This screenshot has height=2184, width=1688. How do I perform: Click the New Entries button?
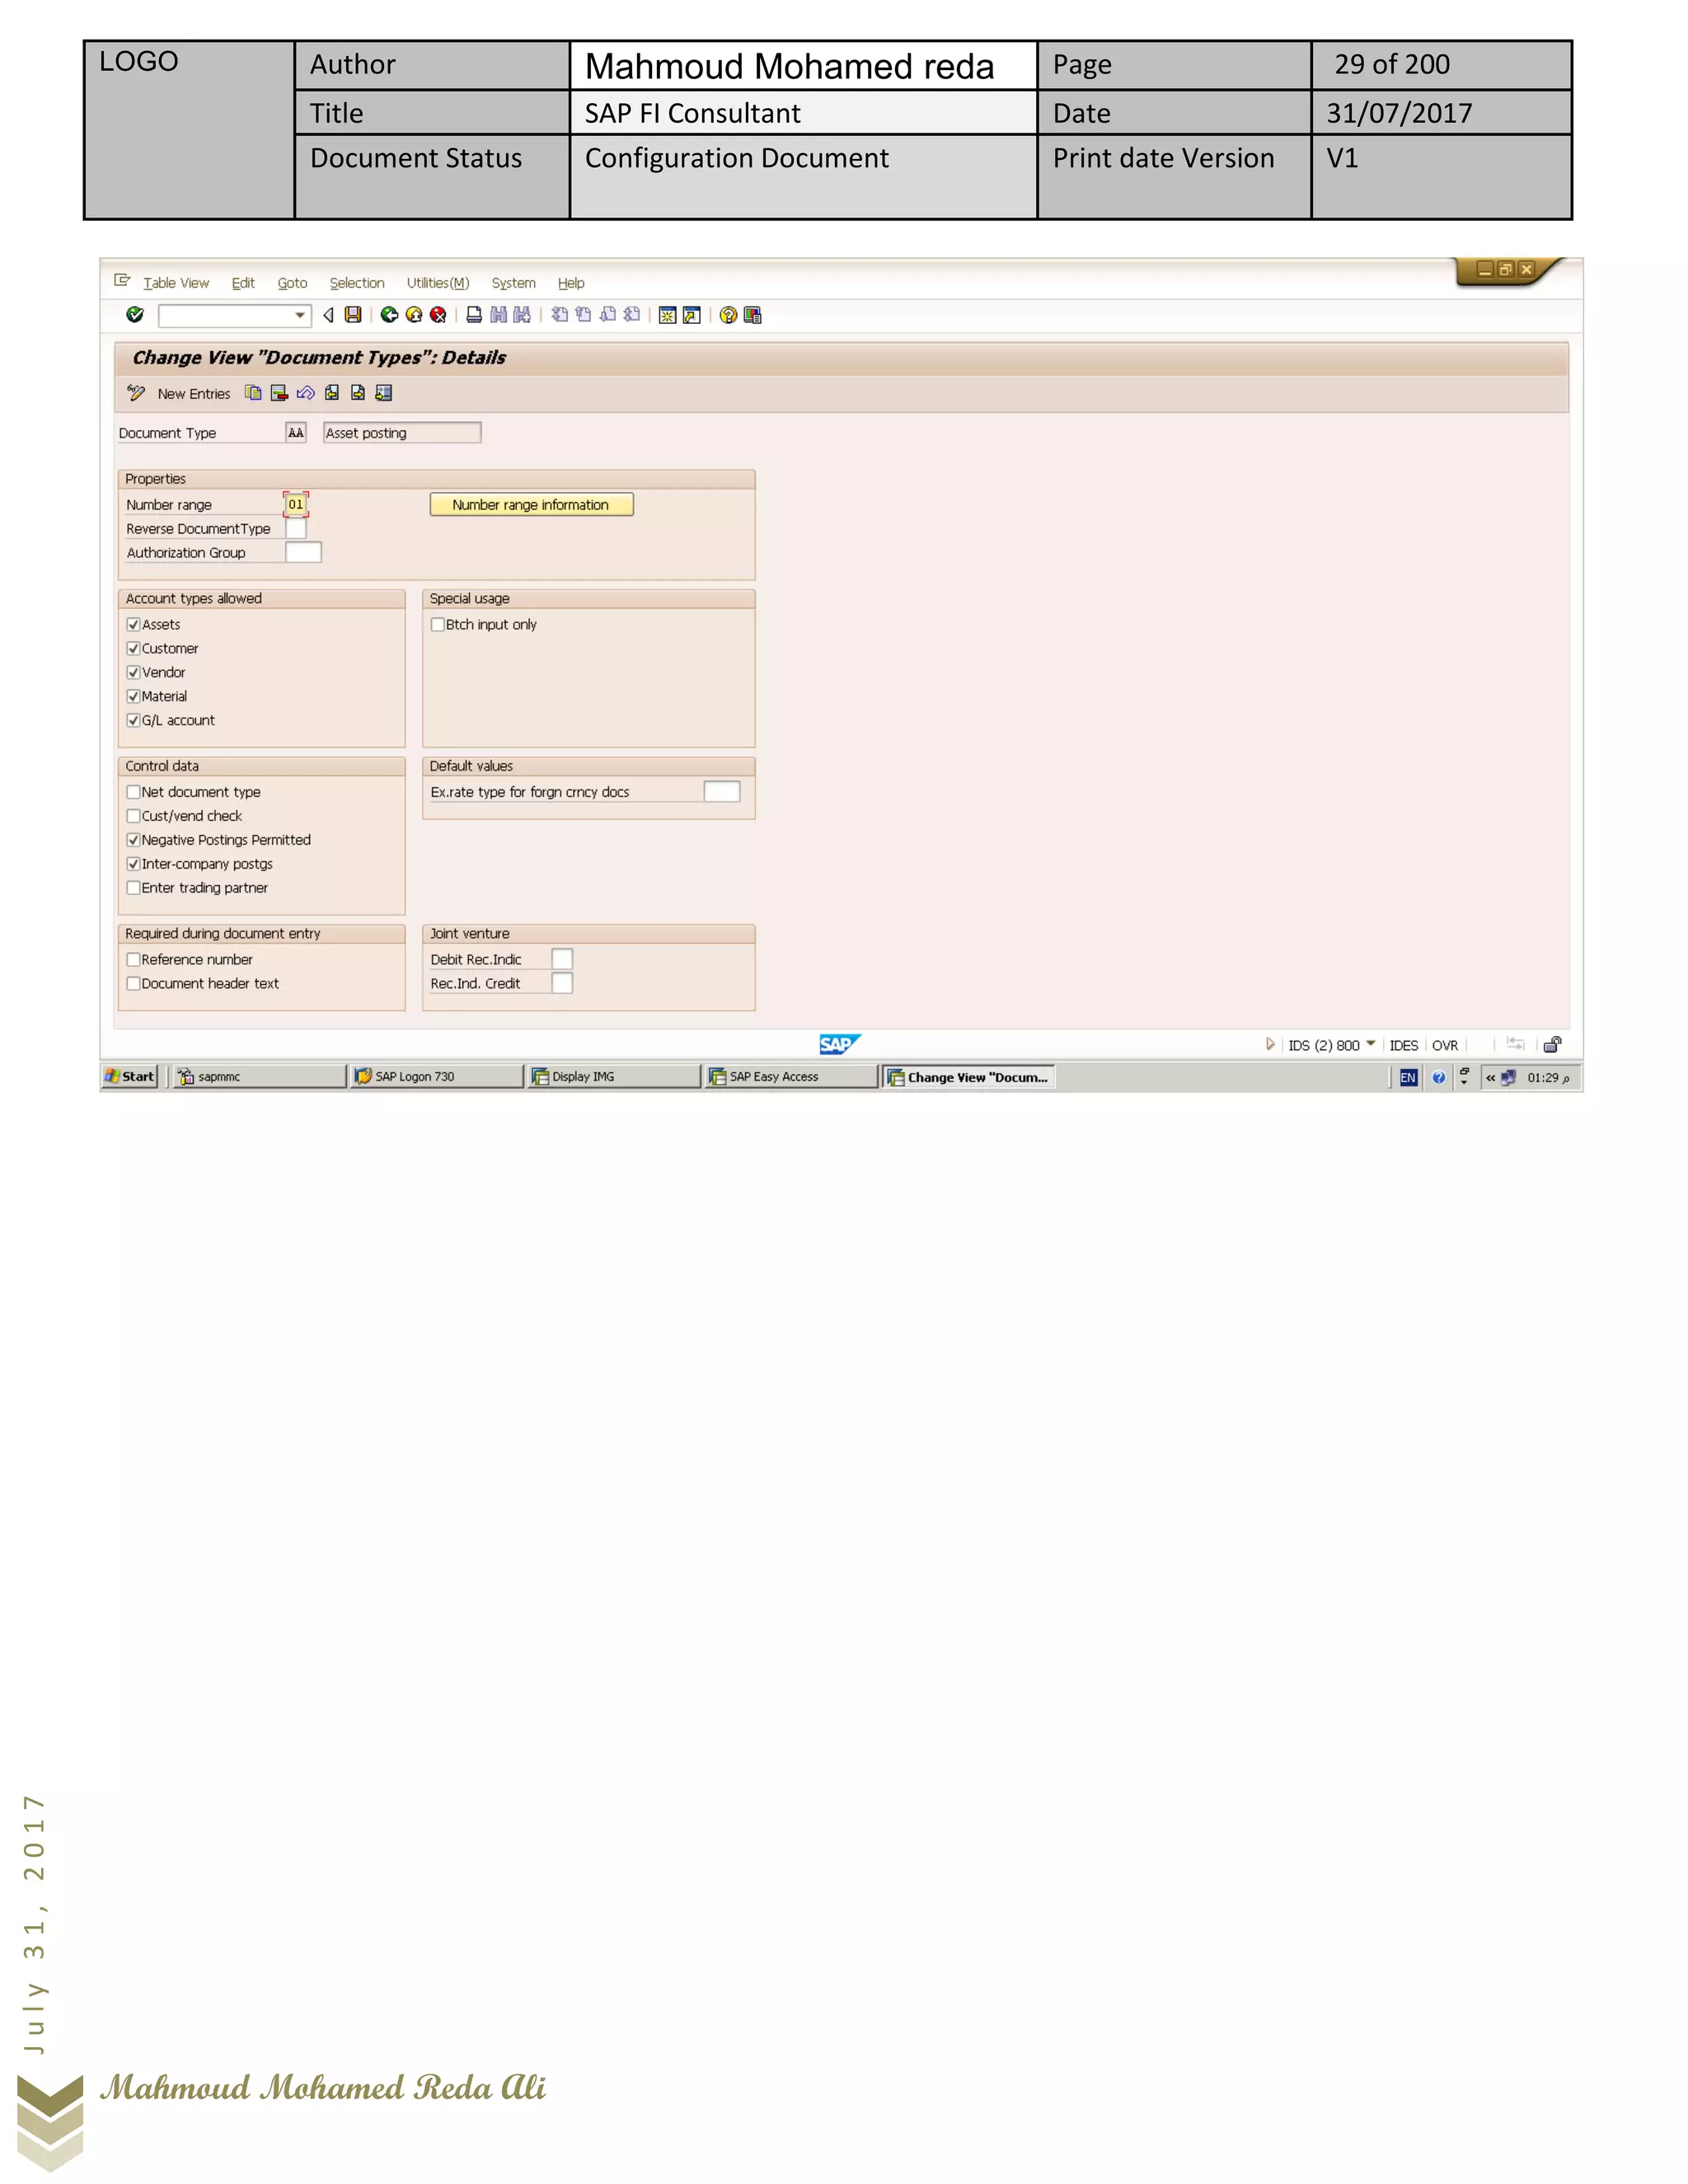(x=193, y=394)
